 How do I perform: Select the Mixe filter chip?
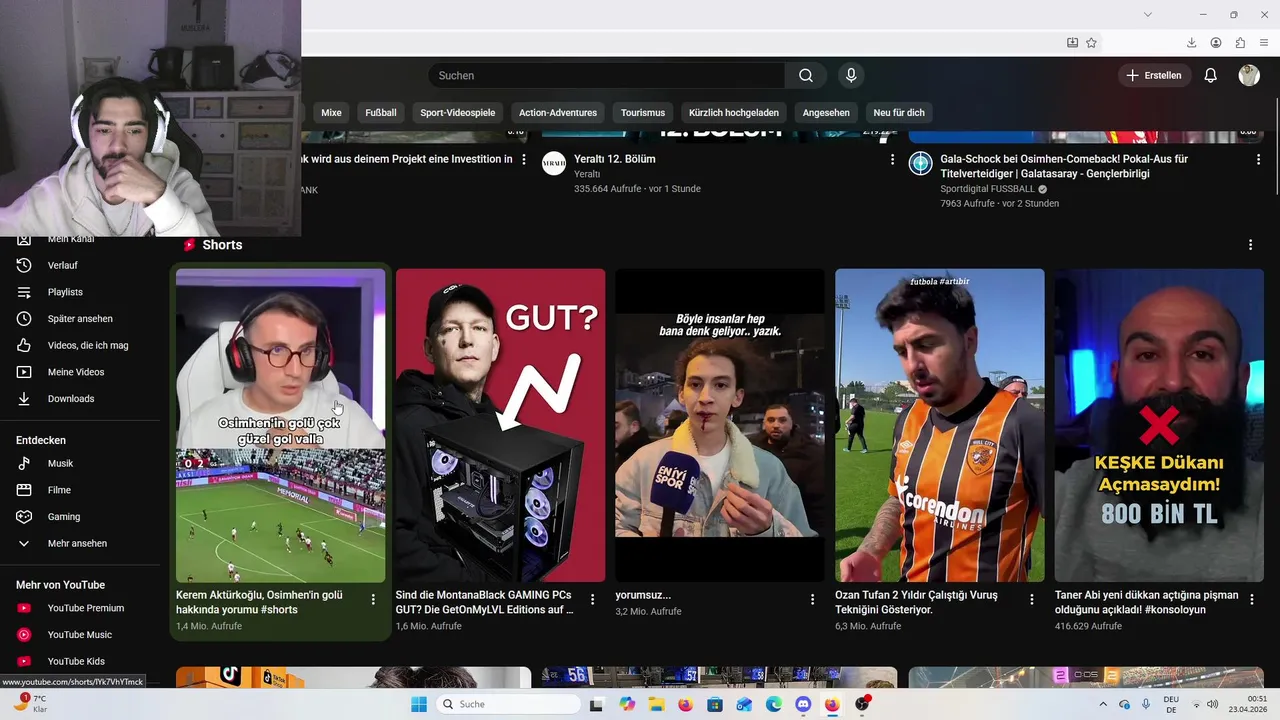pos(331,113)
